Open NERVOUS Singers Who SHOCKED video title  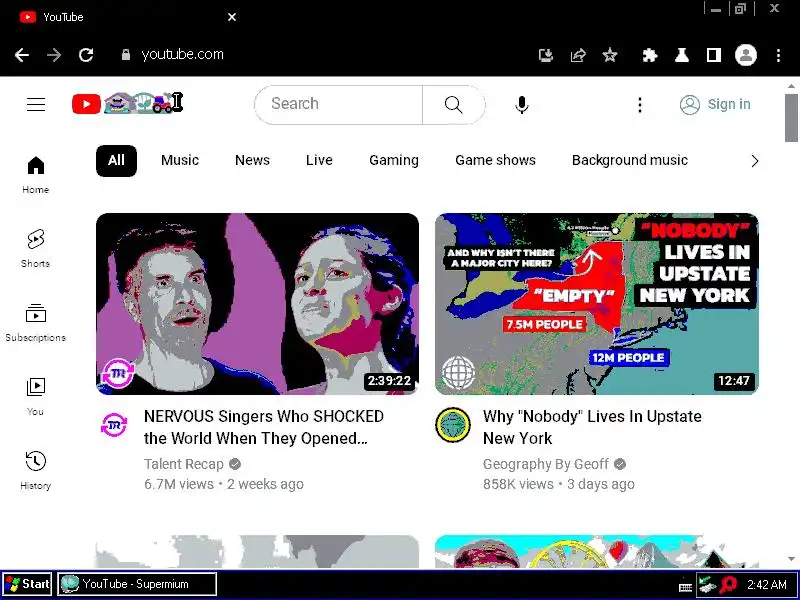(x=264, y=428)
